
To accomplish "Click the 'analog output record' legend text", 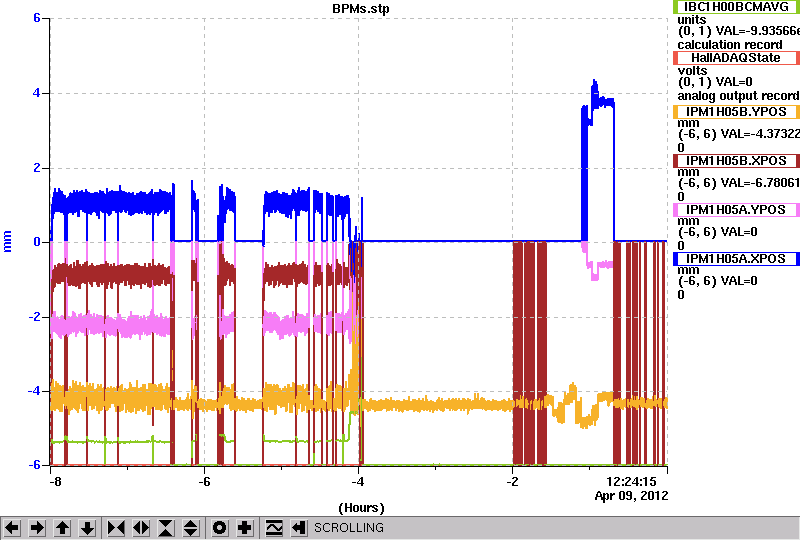I will pos(738,96).
